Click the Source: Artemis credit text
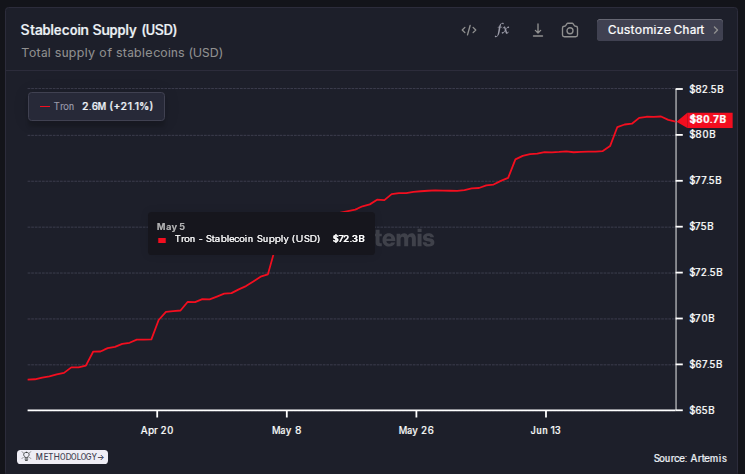 click(x=690, y=458)
